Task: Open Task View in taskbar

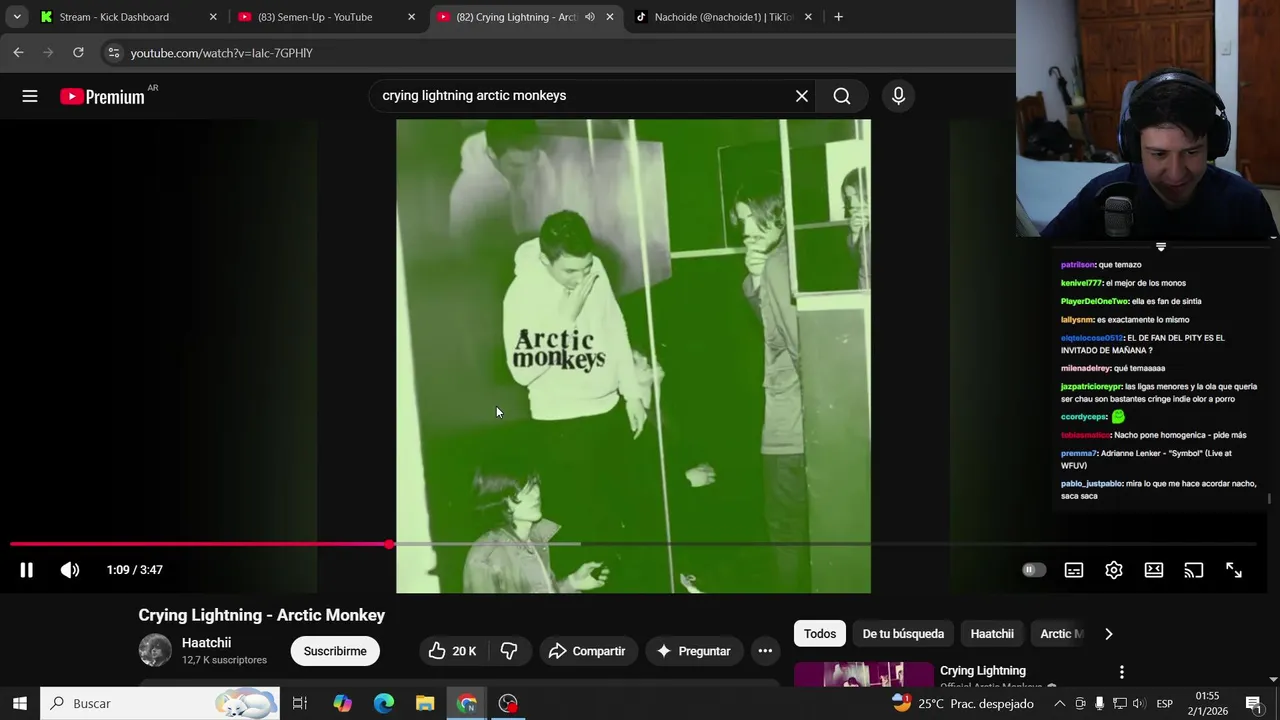Action: [x=299, y=703]
